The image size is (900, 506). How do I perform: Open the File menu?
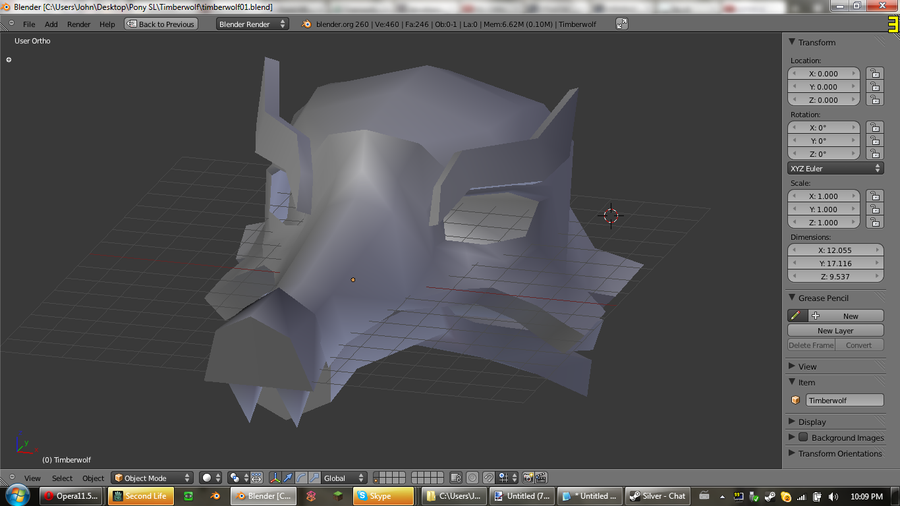point(29,24)
